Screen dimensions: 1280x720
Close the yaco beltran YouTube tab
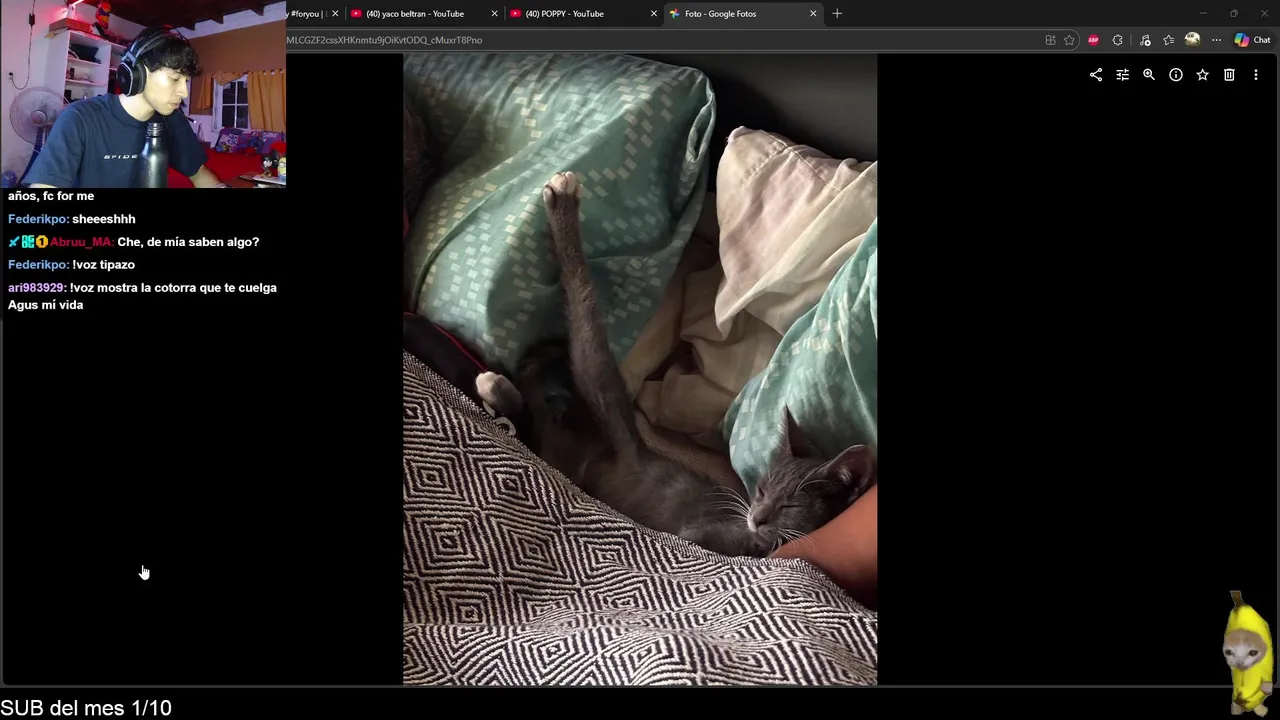click(494, 14)
